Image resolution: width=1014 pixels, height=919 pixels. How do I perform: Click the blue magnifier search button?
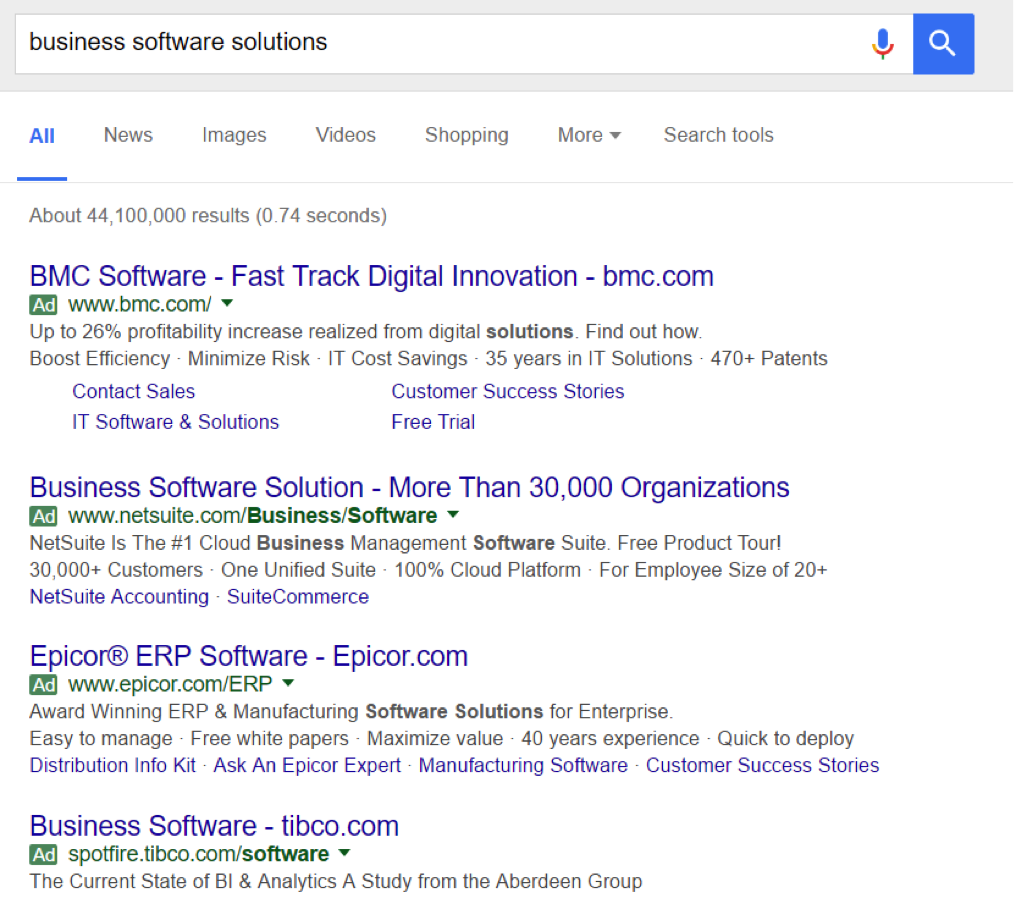coord(944,44)
